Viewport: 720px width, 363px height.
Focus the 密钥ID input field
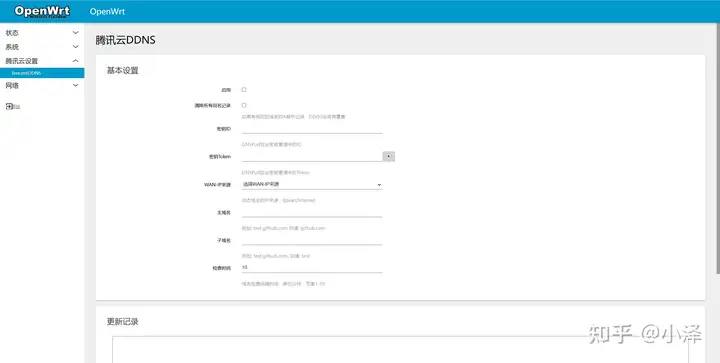(312, 129)
